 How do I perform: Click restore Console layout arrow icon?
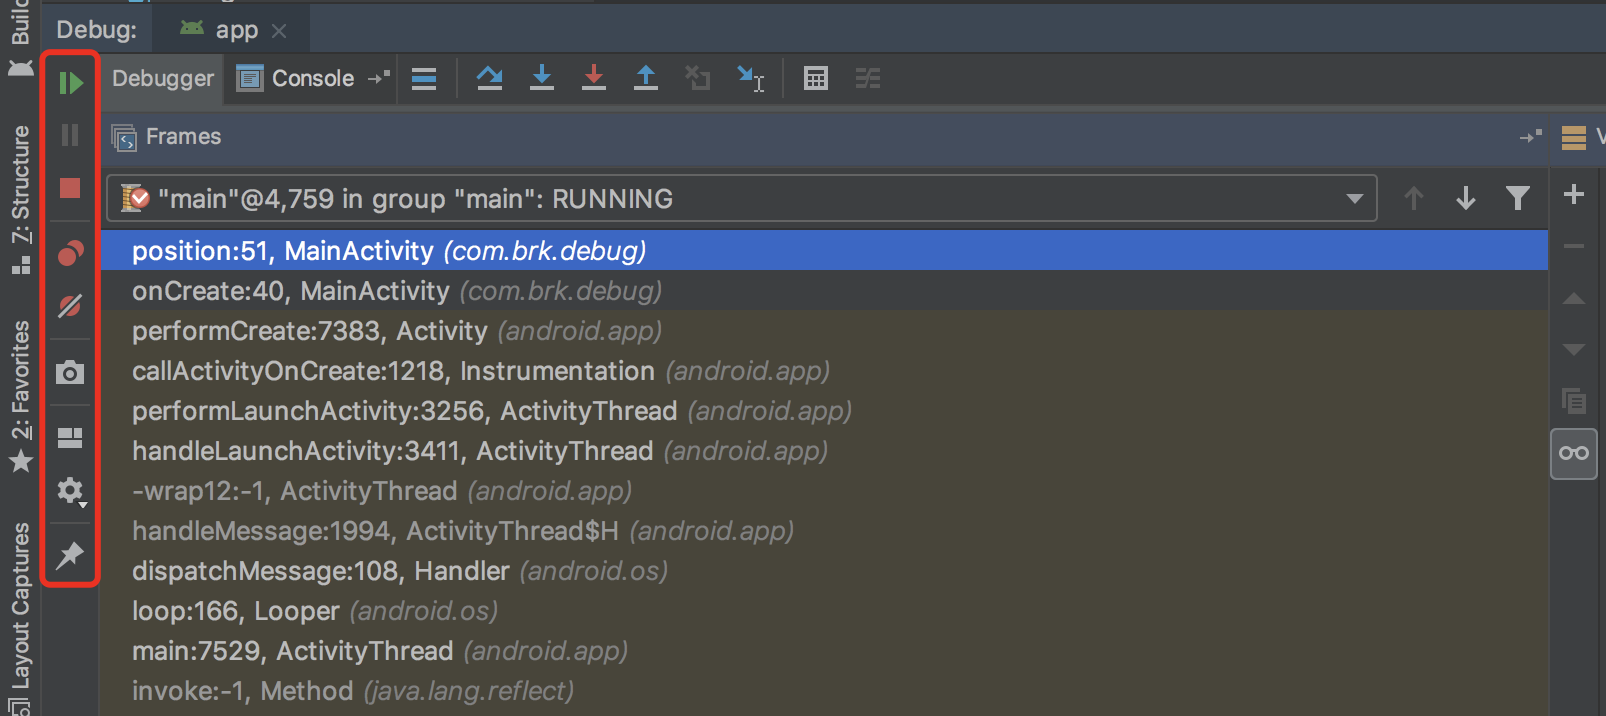click(378, 77)
